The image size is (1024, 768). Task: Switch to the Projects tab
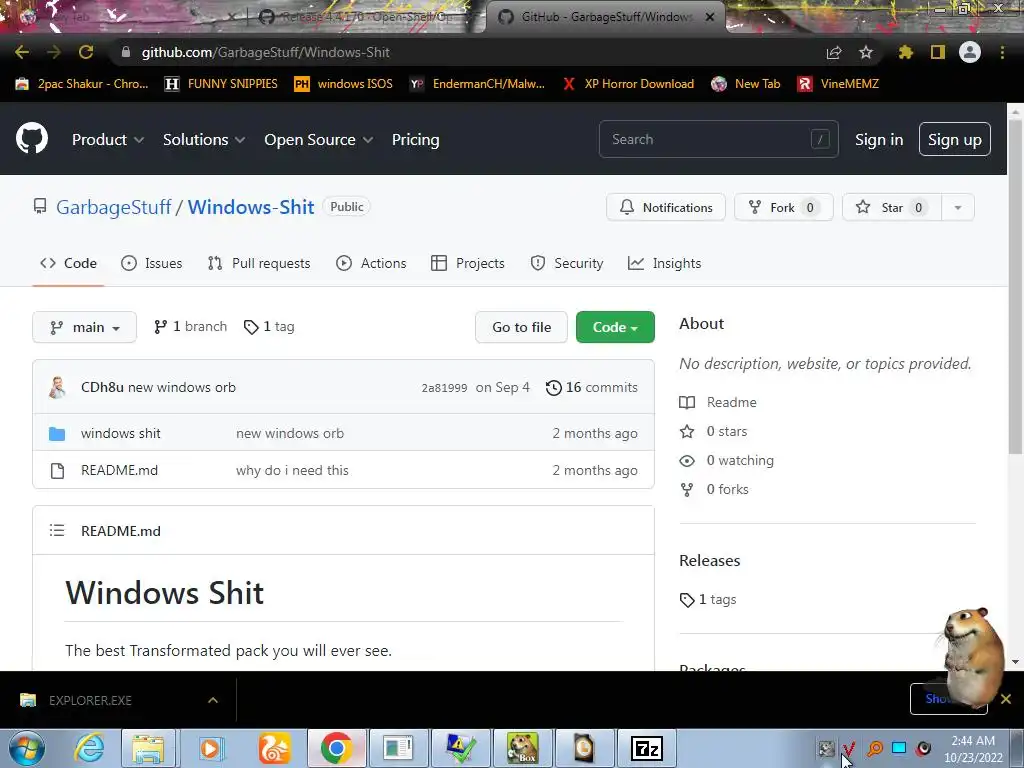(x=468, y=263)
